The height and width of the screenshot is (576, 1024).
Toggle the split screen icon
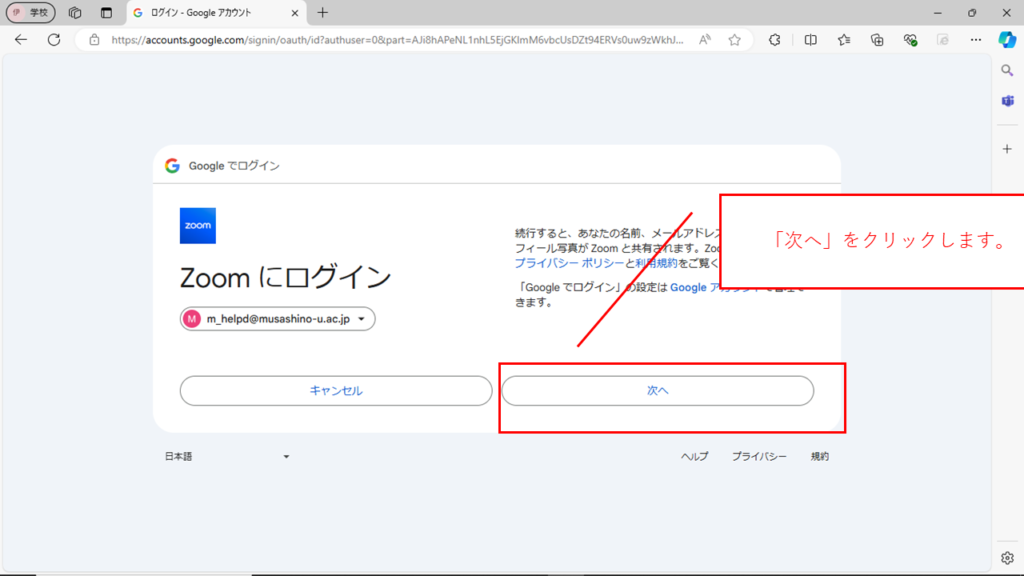pos(810,40)
